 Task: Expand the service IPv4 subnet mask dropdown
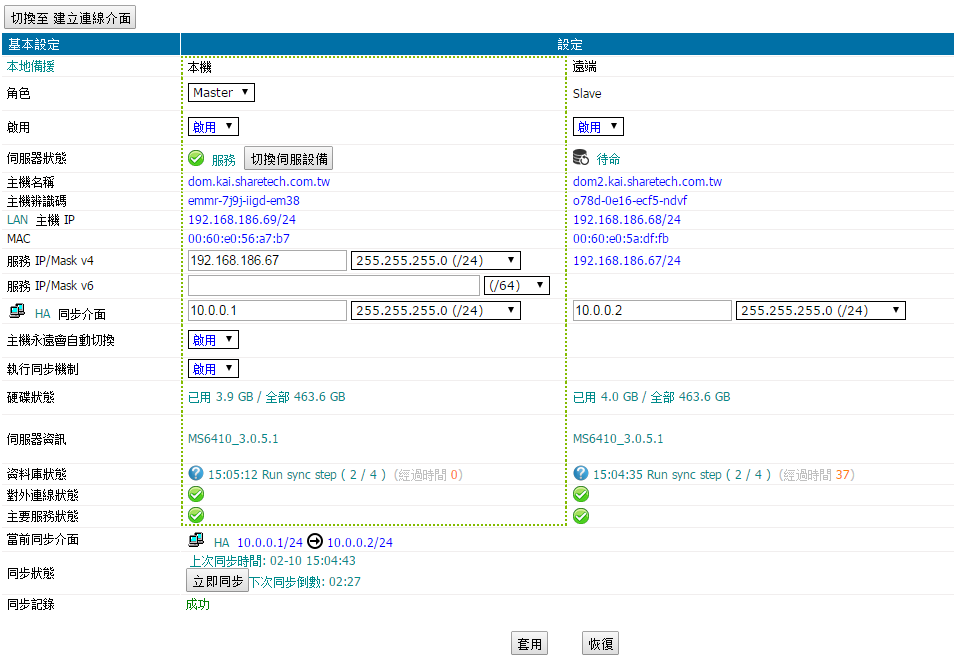(435, 261)
